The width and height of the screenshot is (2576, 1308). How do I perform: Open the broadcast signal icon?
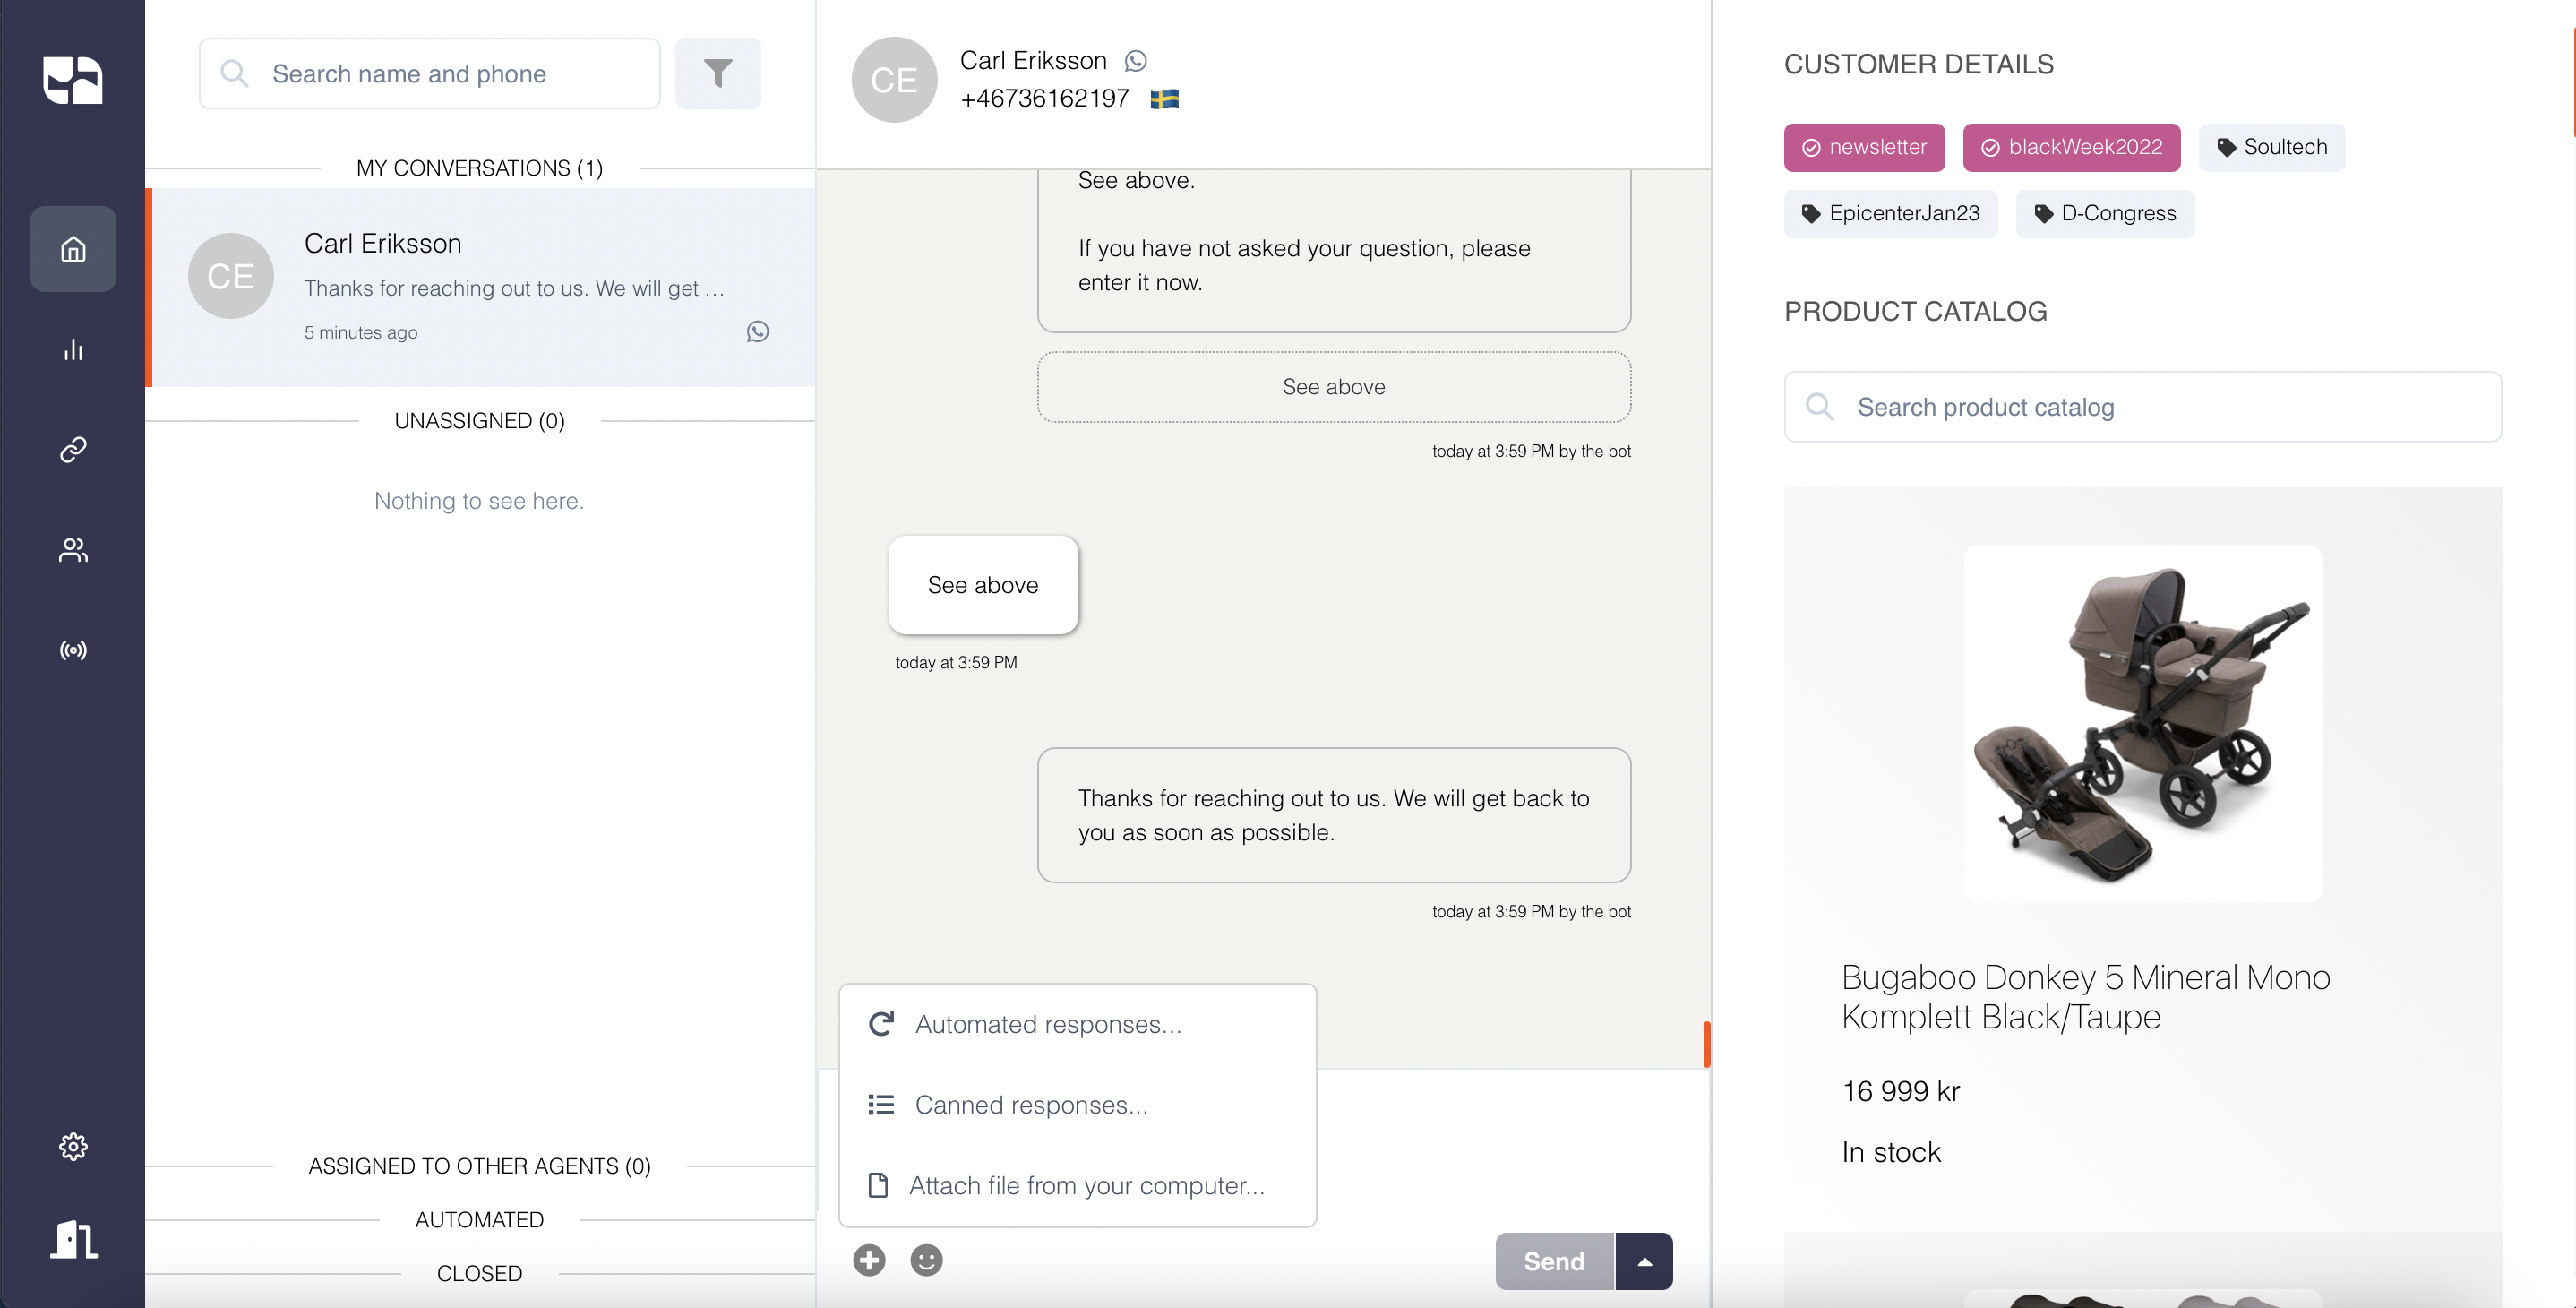[73, 650]
